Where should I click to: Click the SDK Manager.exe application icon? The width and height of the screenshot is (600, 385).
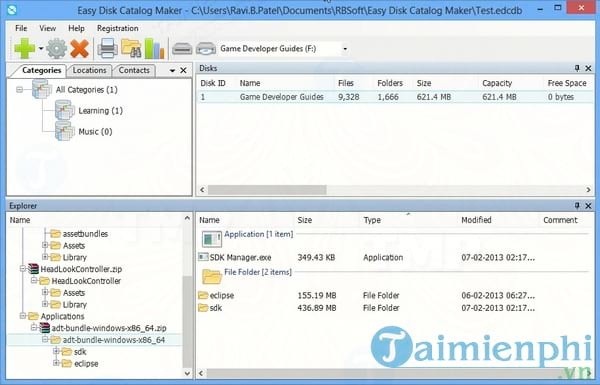coord(203,257)
